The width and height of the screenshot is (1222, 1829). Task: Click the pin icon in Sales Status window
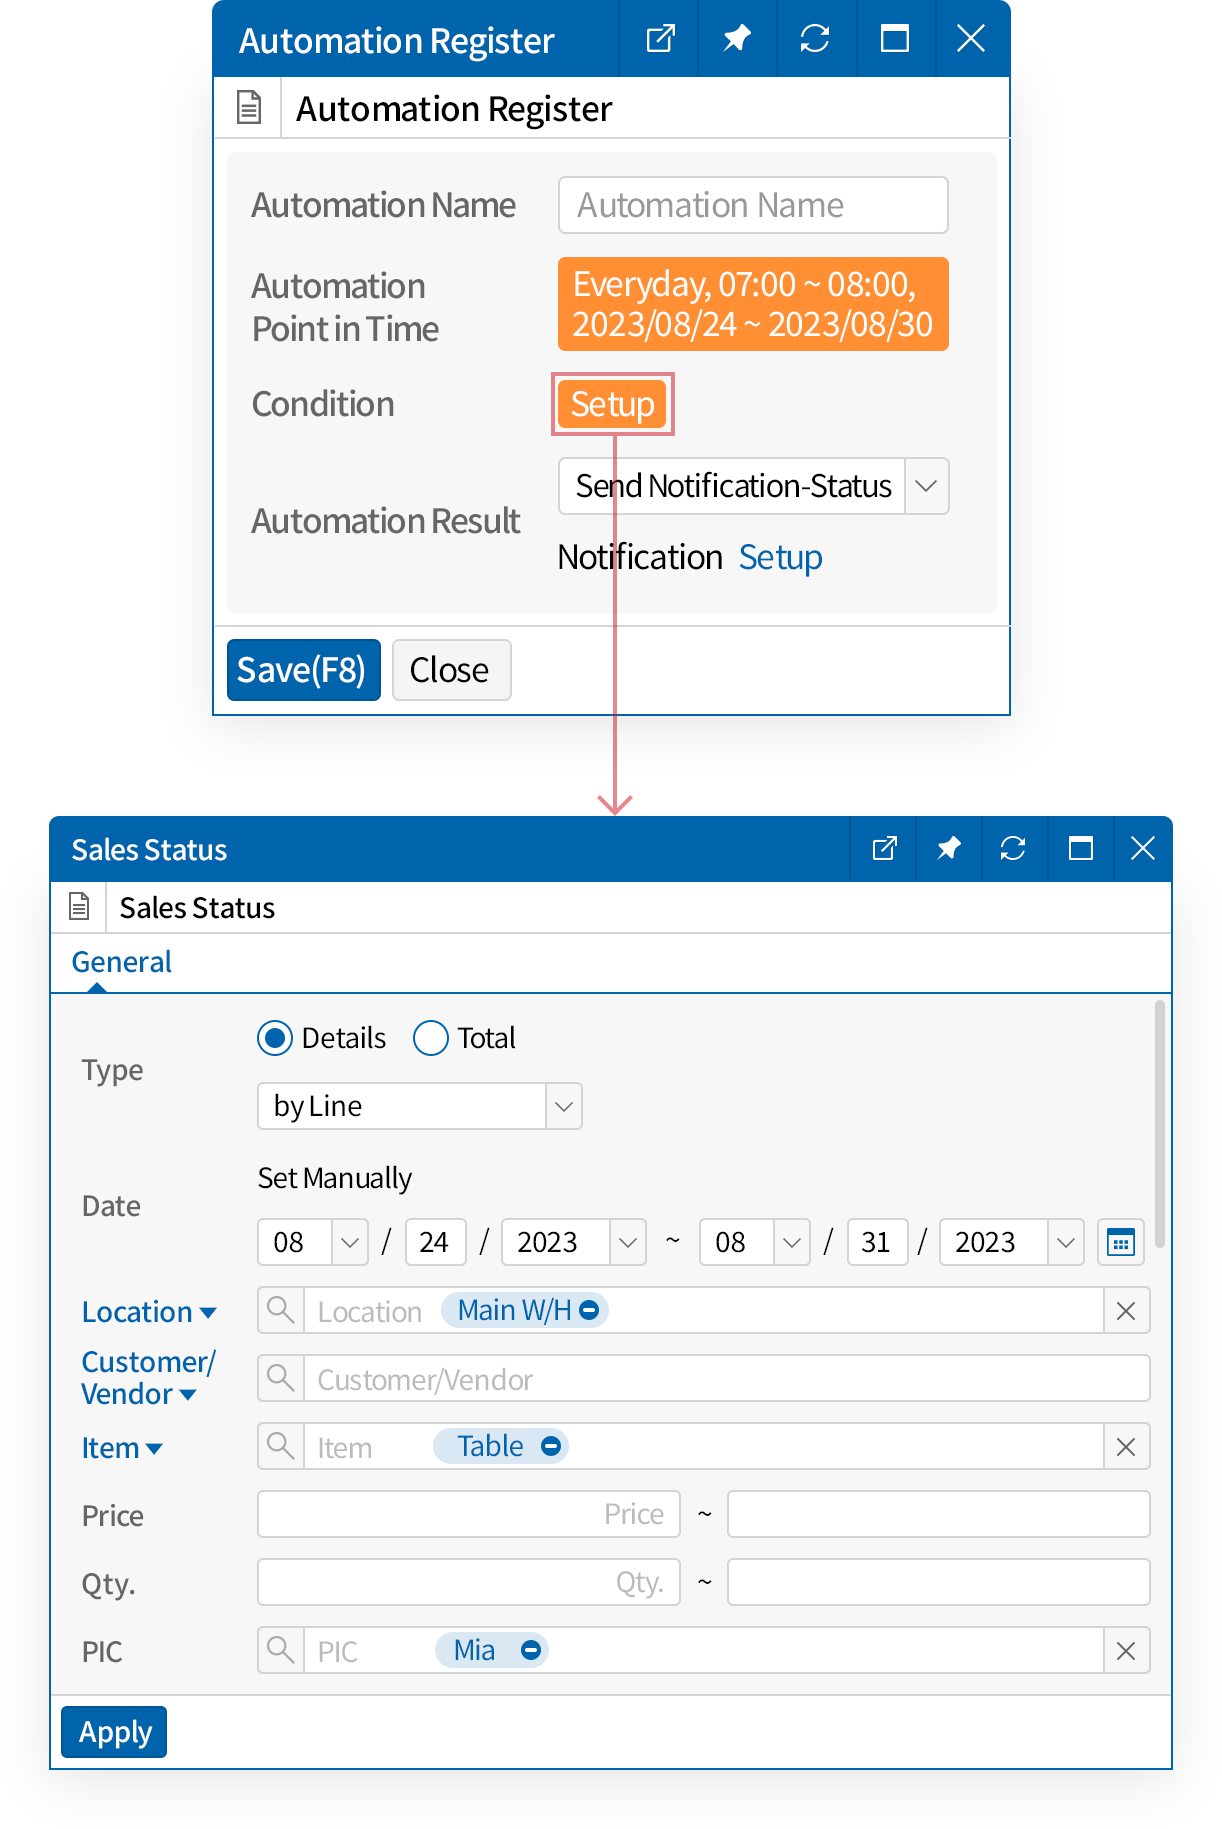pyautogui.click(x=948, y=849)
